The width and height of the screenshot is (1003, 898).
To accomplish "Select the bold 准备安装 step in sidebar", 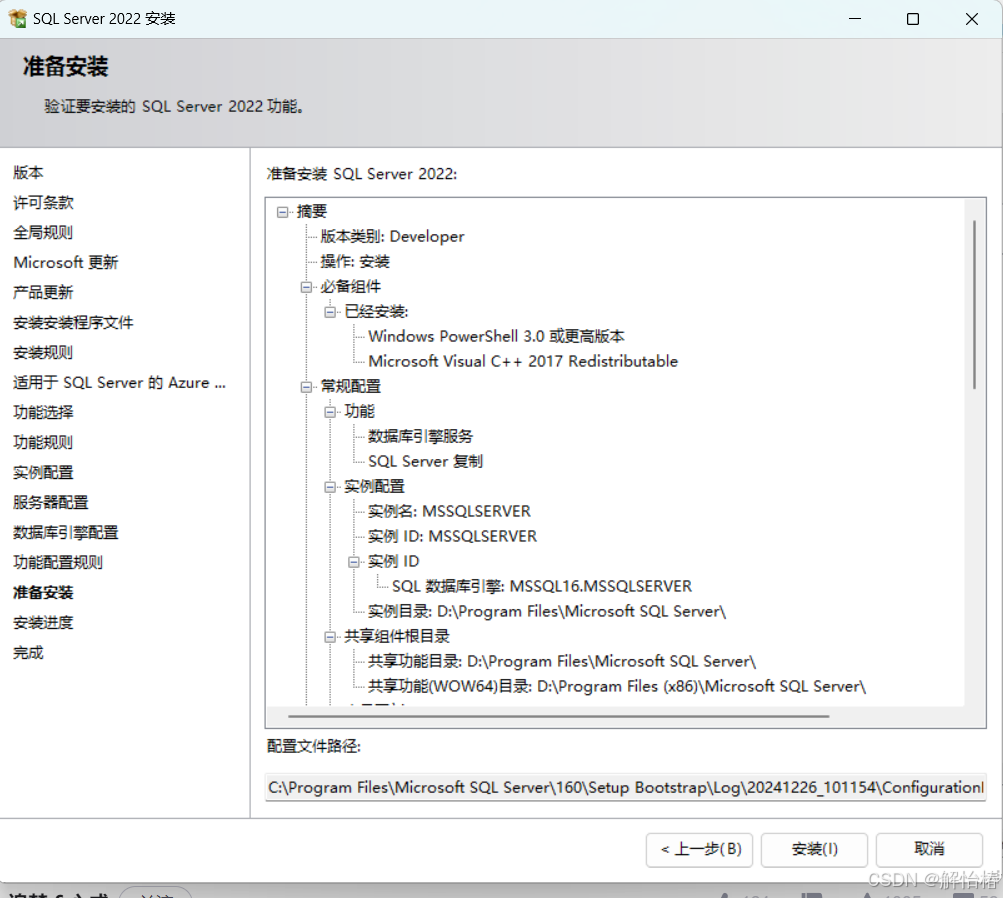I will [x=43, y=593].
